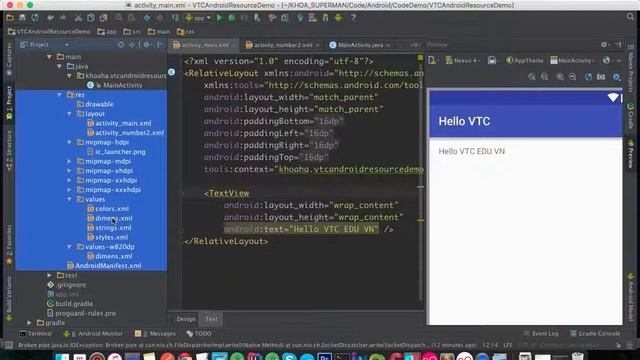Switch to MainActivity.java editor tab
This screenshot has width=640, height=360.
point(360,45)
